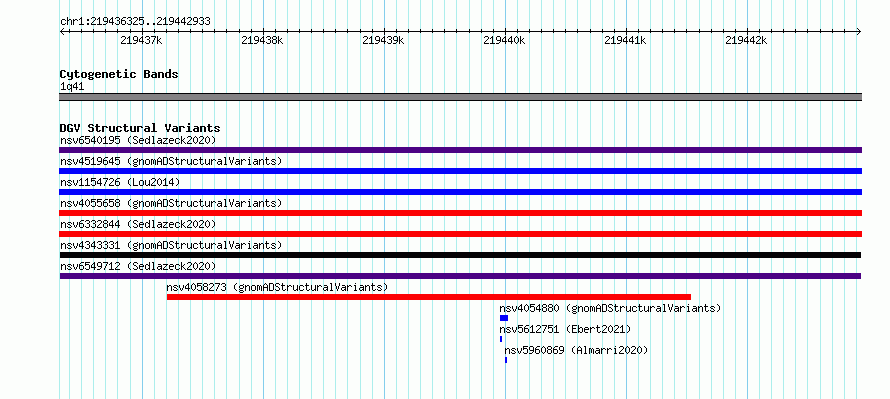
Task: Select the nsv4055658 red variant bar
Action: coord(460,213)
